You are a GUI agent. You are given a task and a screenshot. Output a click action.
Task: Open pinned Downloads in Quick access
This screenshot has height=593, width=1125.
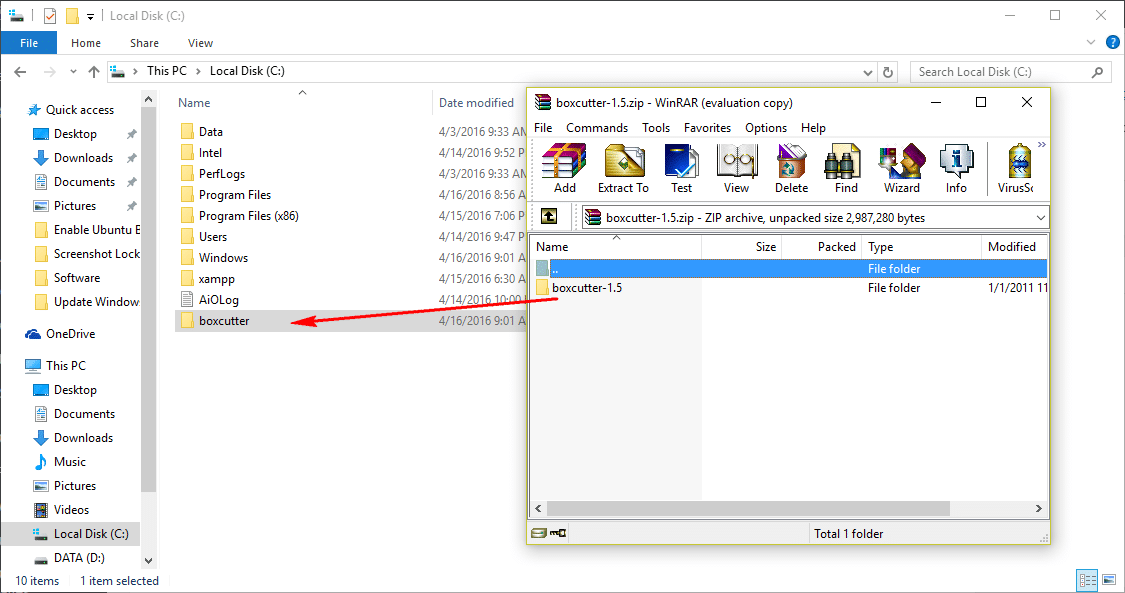[x=83, y=158]
